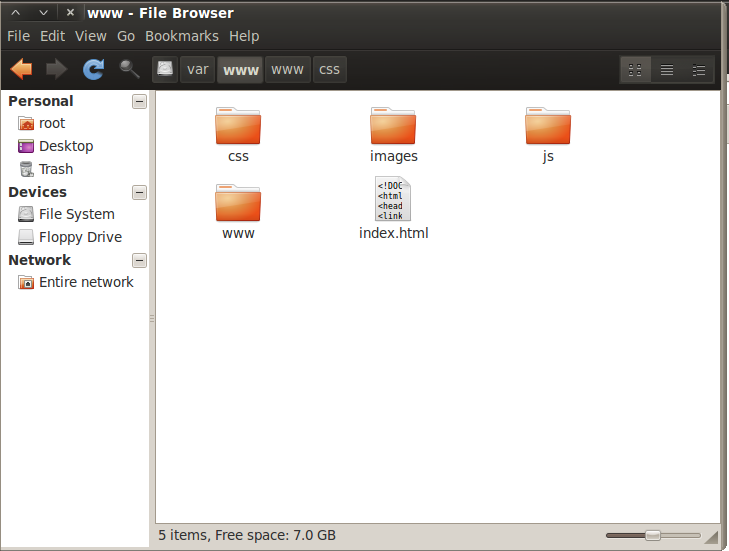Collapse the Personal section
Viewport: 729px width, 551px height.
coord(139,101)
